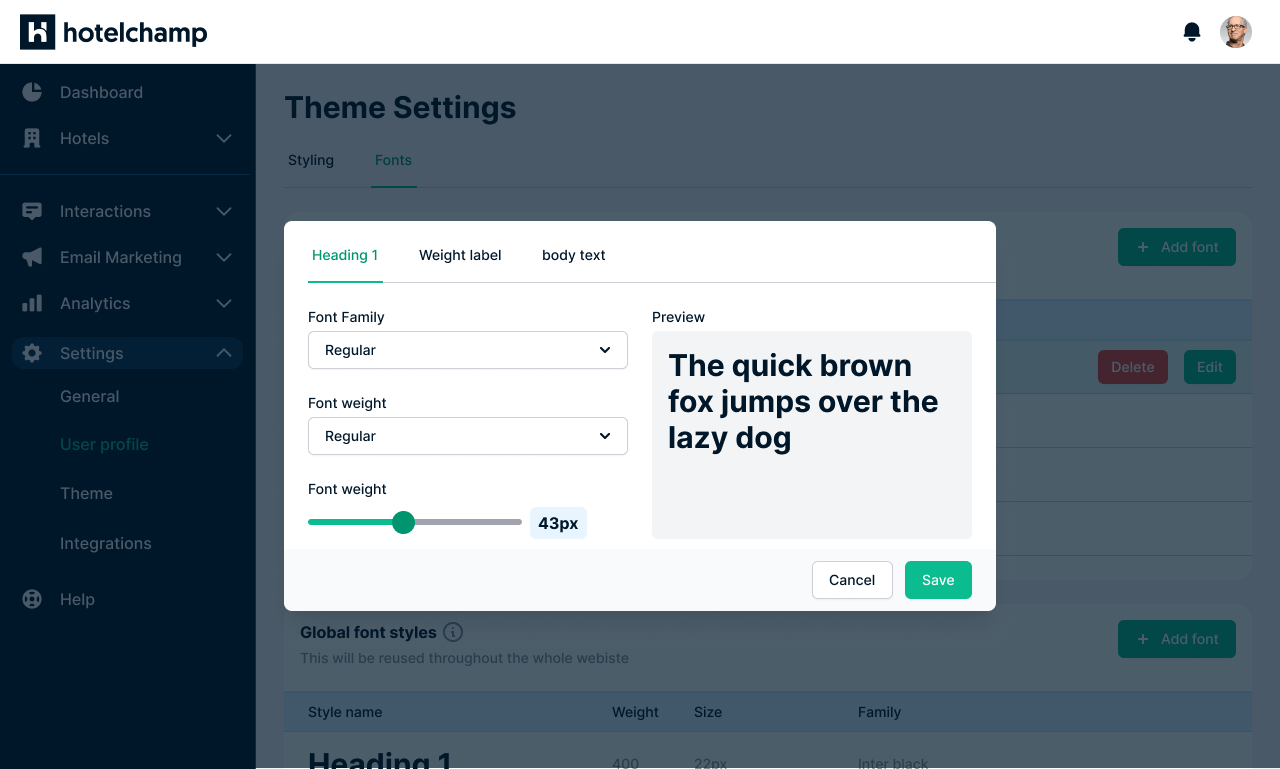Open the Font weight dropdown
Image resolution: width=1280 pixels, height=769 pixels.
[x=468, y=436]
